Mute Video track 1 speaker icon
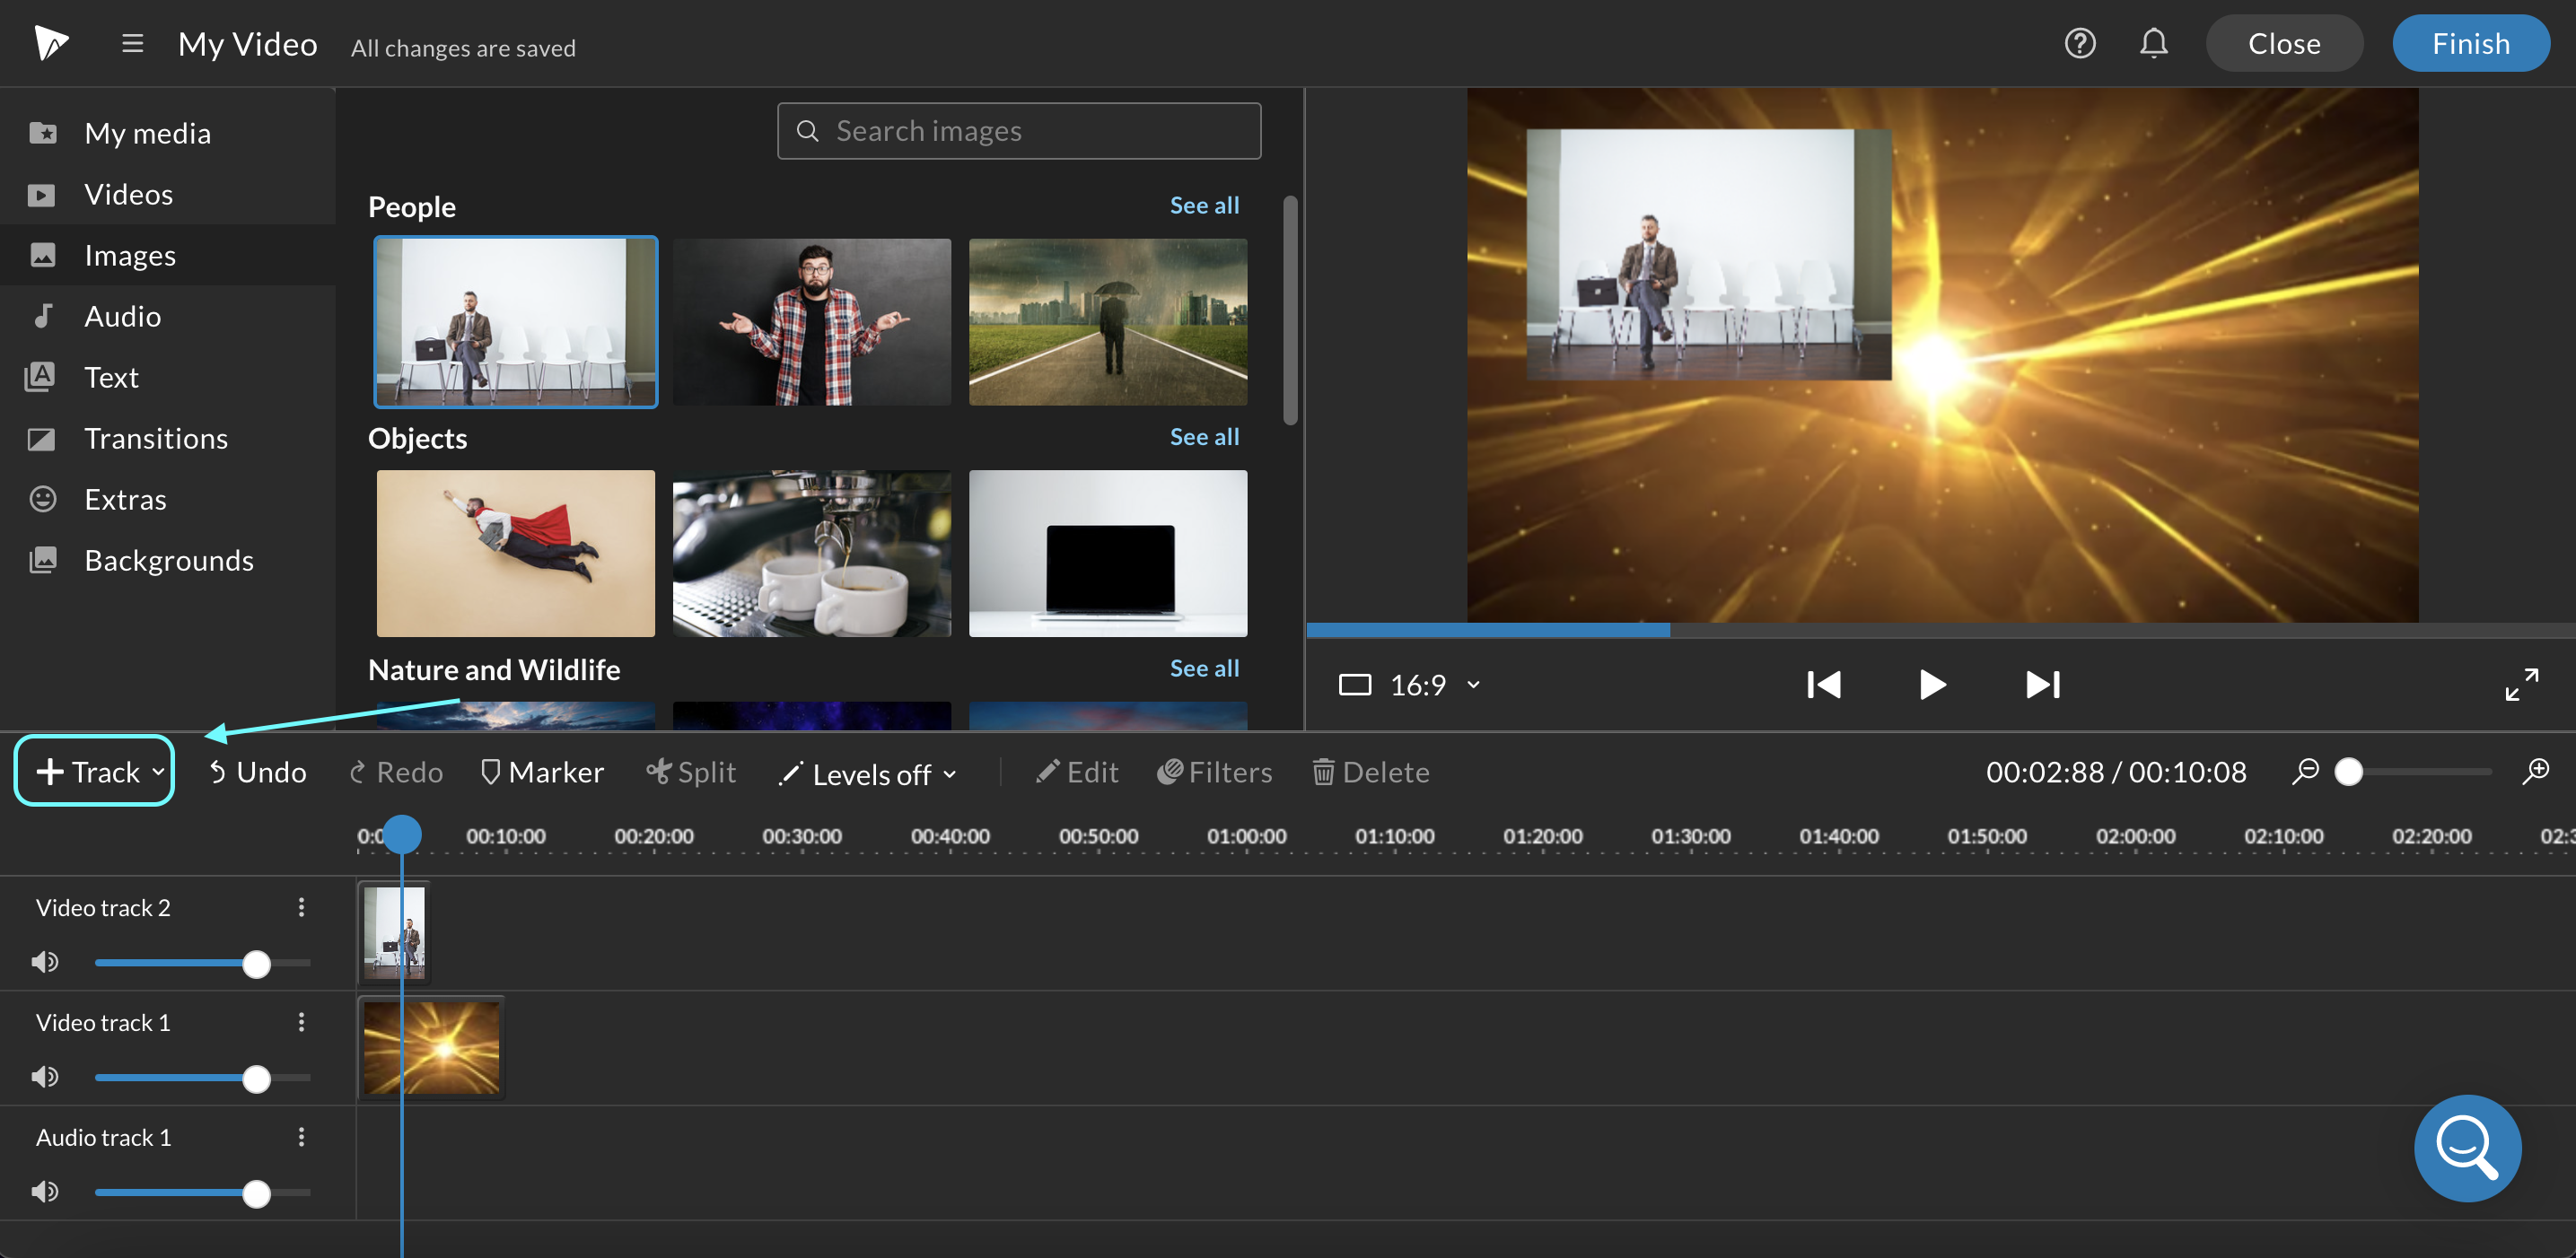 [46, 1076]
